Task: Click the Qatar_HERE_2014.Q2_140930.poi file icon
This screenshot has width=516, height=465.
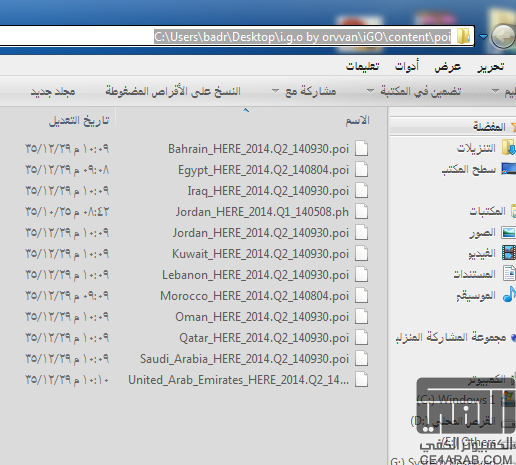Action: click(x=362, y=338)
